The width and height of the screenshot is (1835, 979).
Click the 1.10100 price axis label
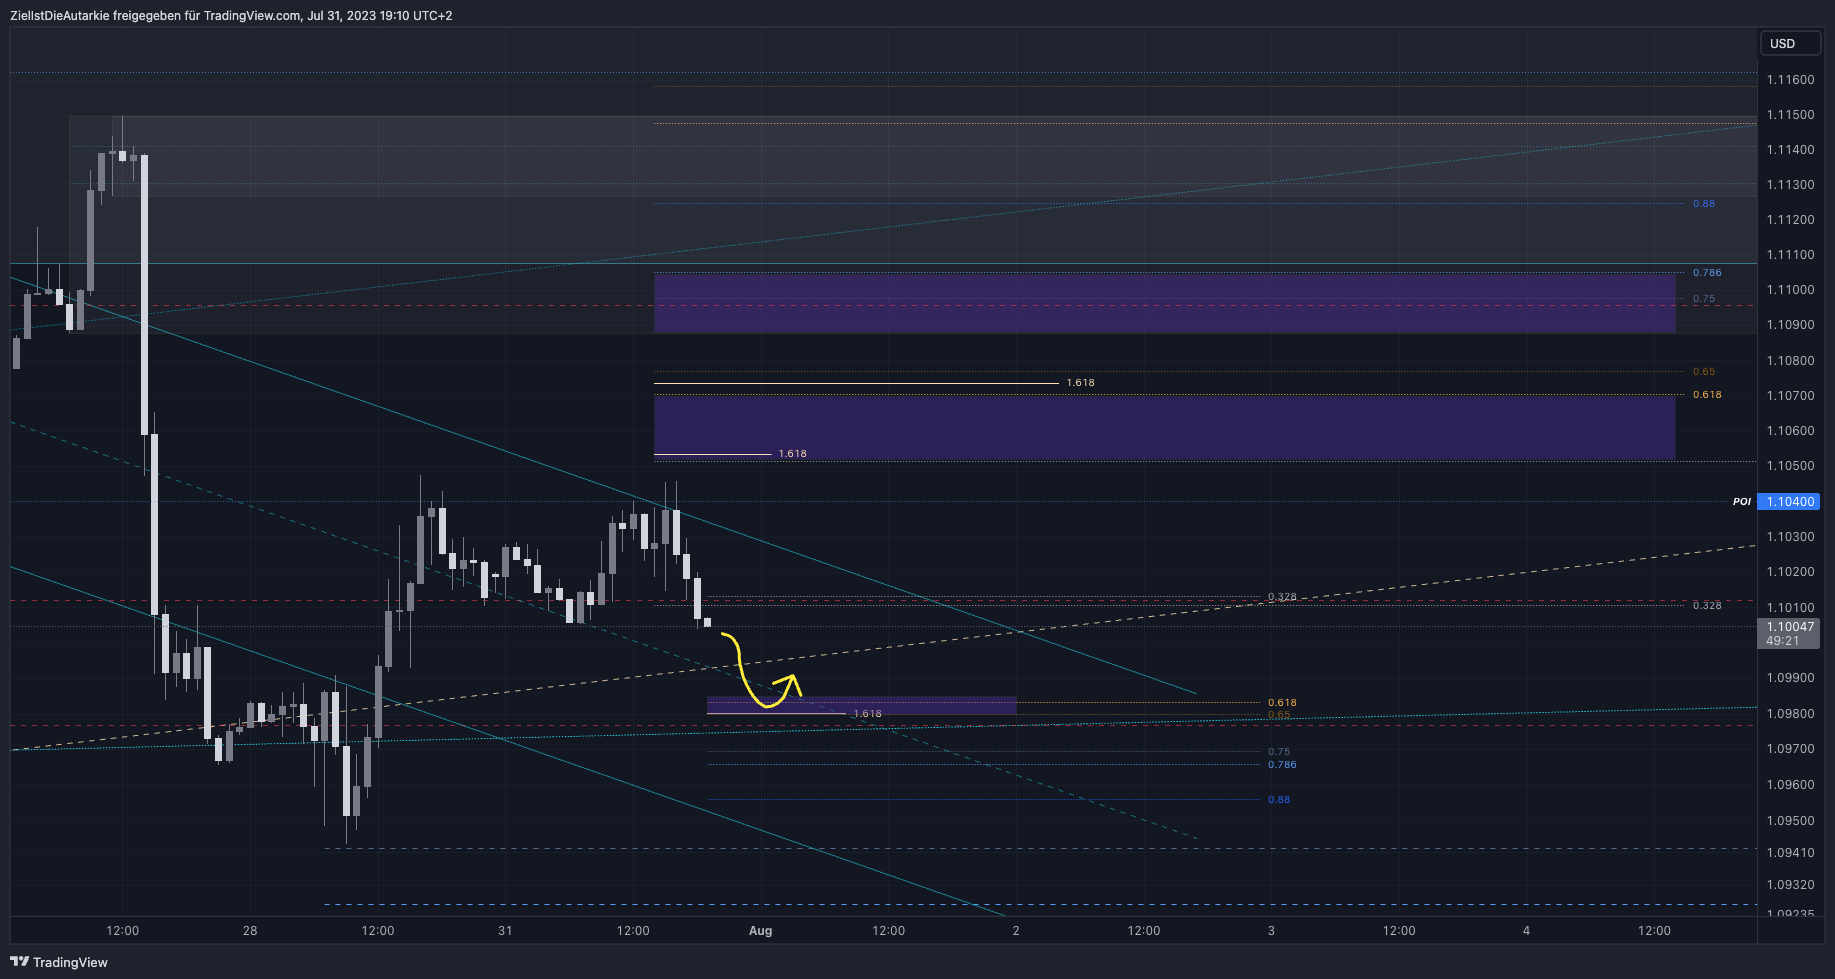pos(1790,607)
